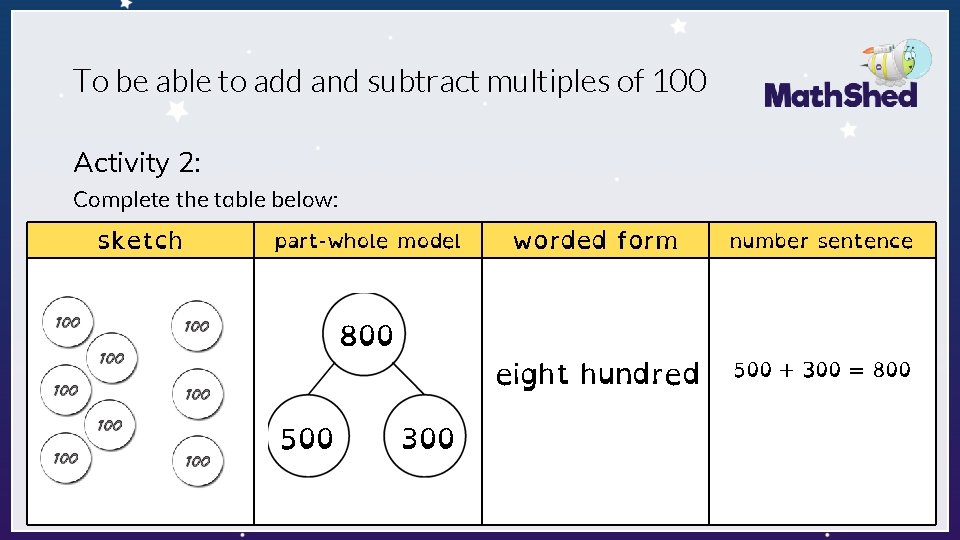Click the MathShed logo text
The width and height of the screenshot is (960, 540).
(x=840, y=96)
